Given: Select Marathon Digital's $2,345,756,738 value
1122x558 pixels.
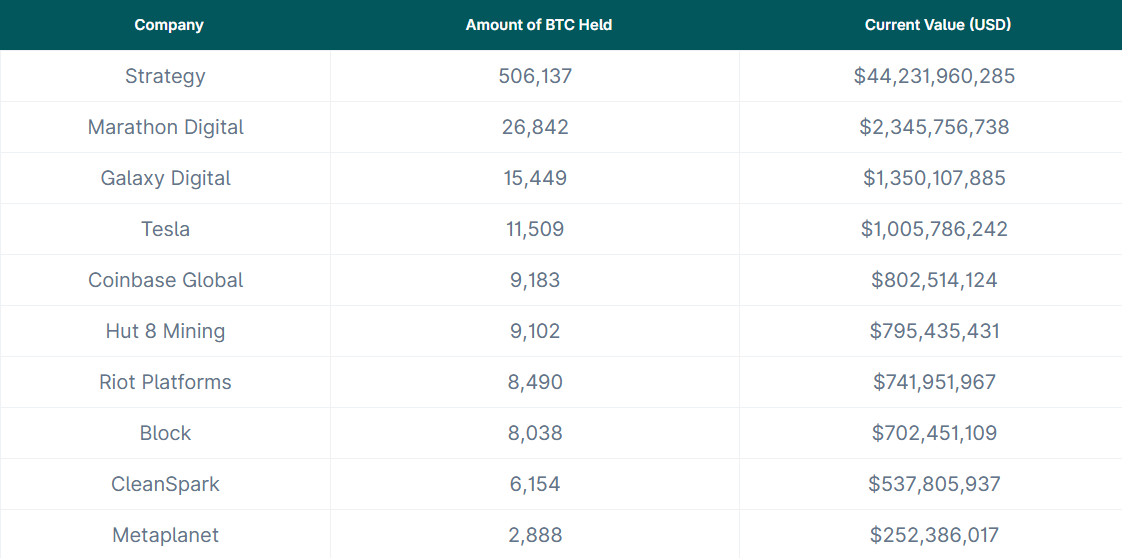Looking at the screenshot, I should pos(934,127).
